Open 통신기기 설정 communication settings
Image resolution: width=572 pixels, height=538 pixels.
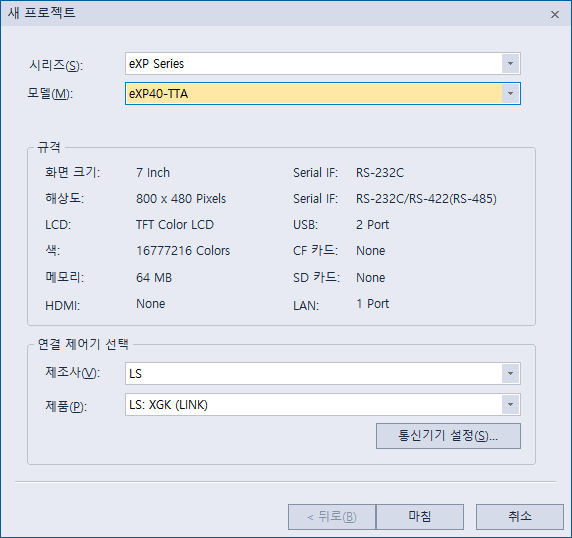(448, 436)
